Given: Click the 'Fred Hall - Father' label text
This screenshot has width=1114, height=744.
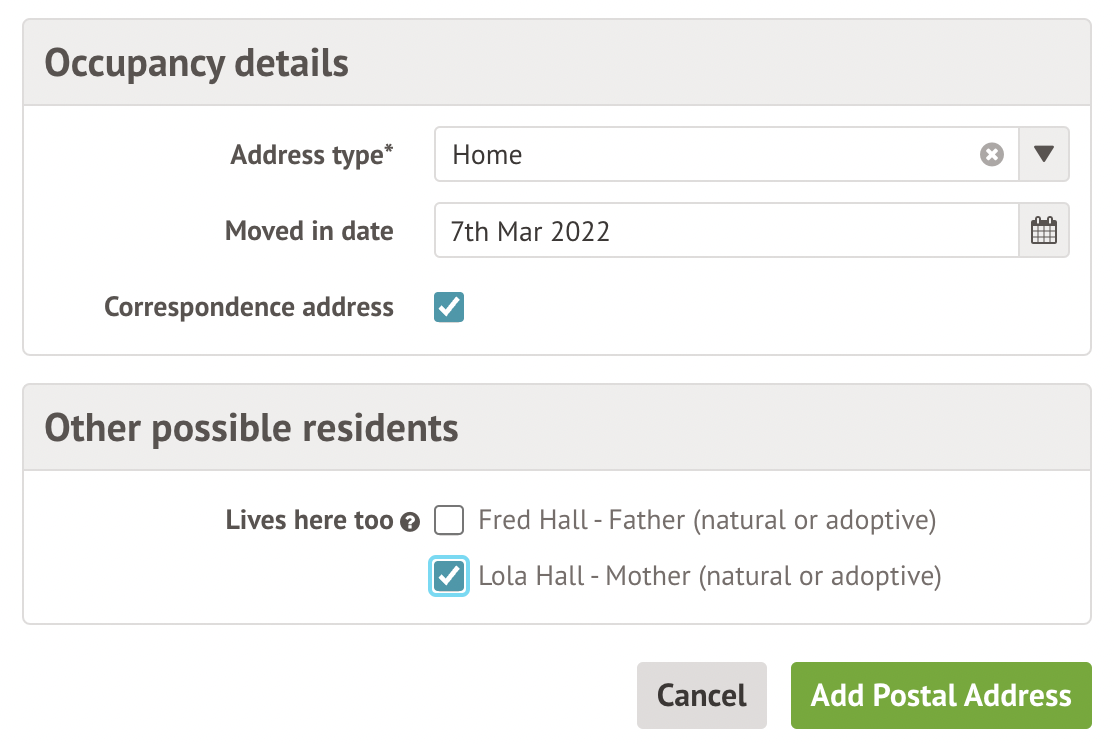Looking at the screenshot, I should click(x=706, y=521).
